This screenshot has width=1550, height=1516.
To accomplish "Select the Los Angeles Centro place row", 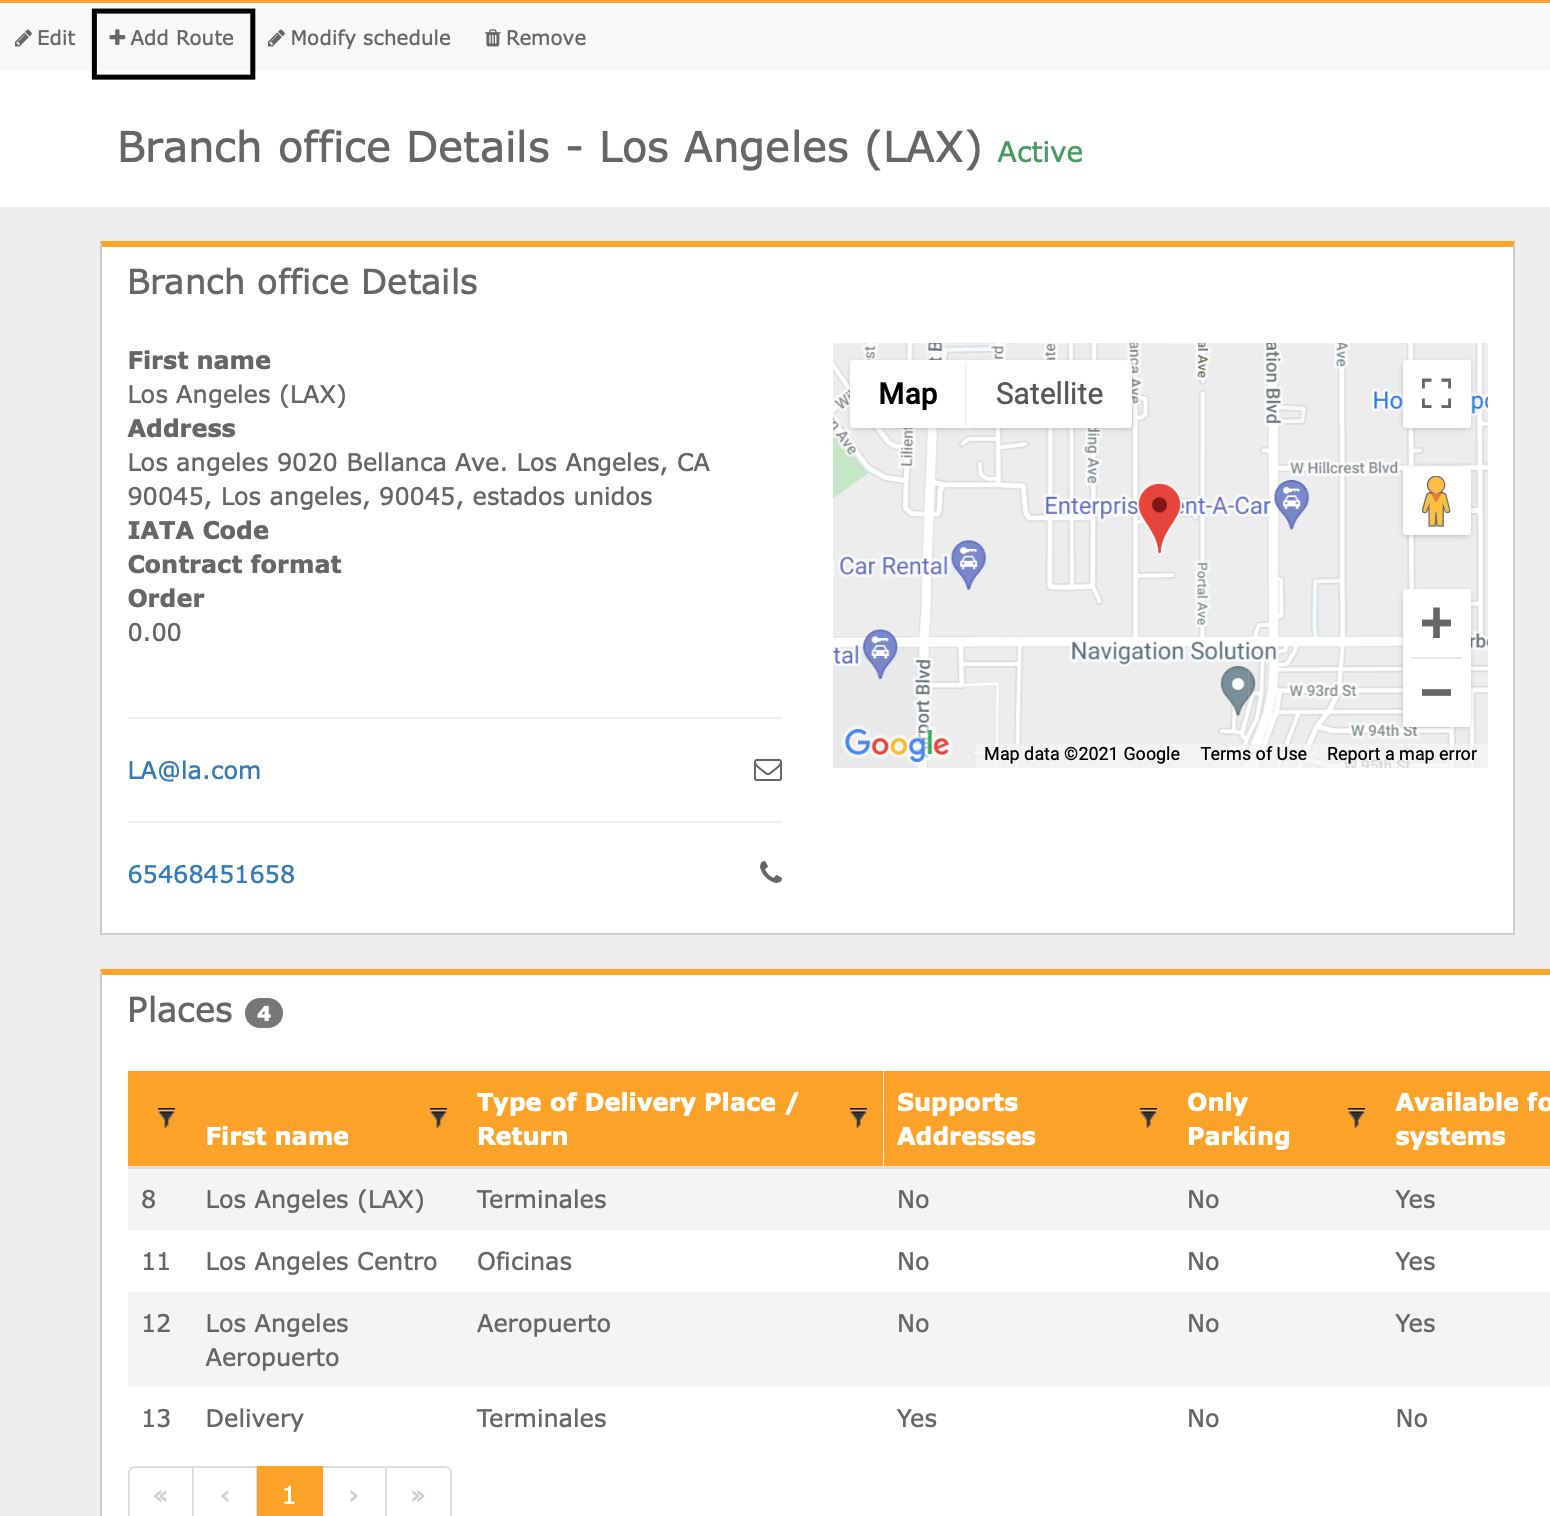I will [x=839, y=1261].
